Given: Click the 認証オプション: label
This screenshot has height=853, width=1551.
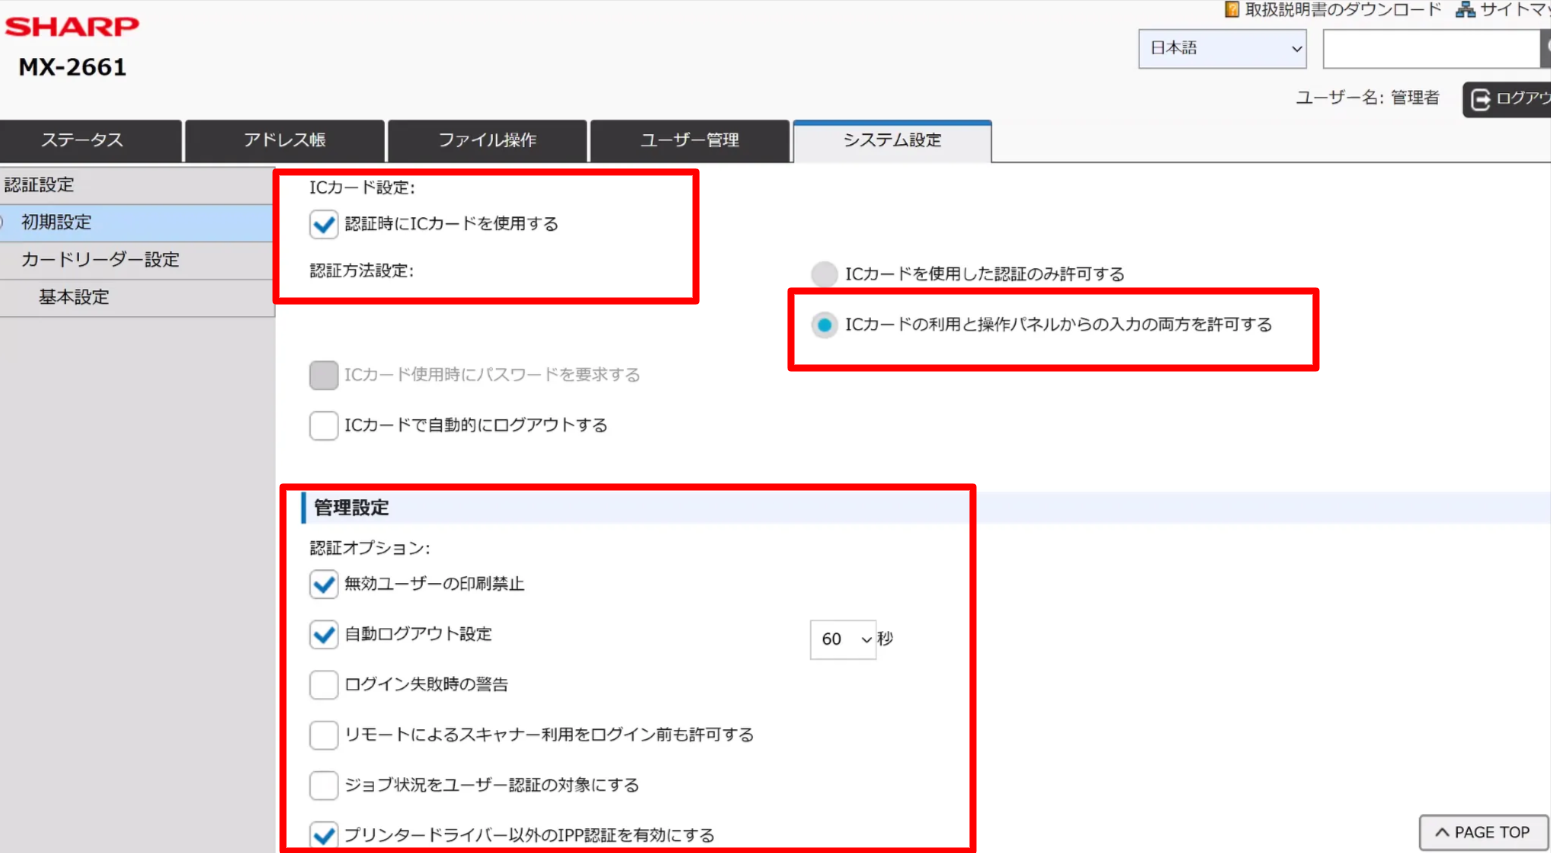Looking at the screenshot, I should (x=369, y=548).
